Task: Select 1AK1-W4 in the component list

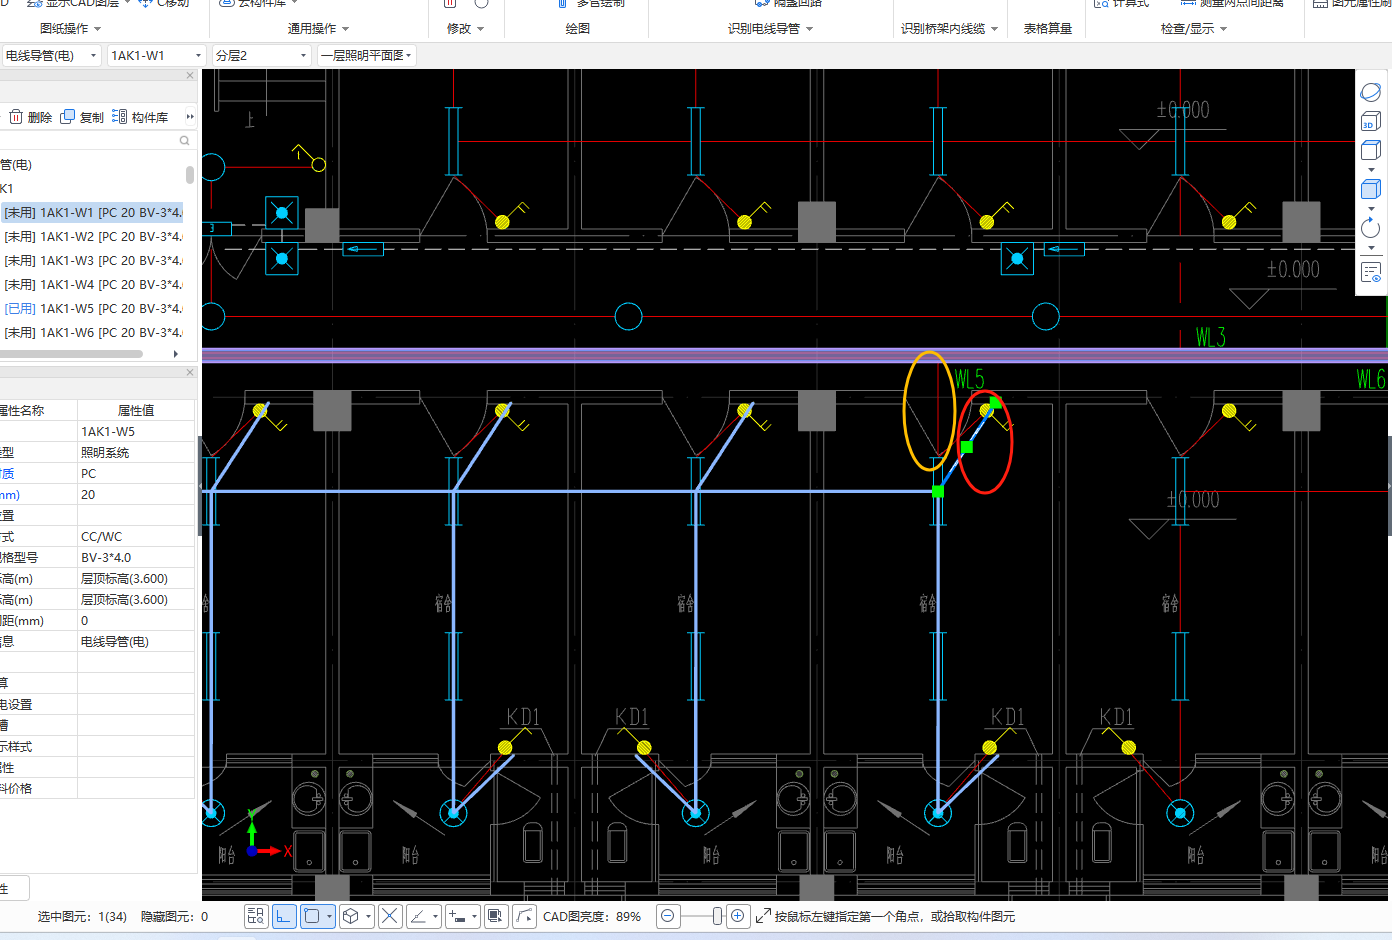Action: click(92, 284)
